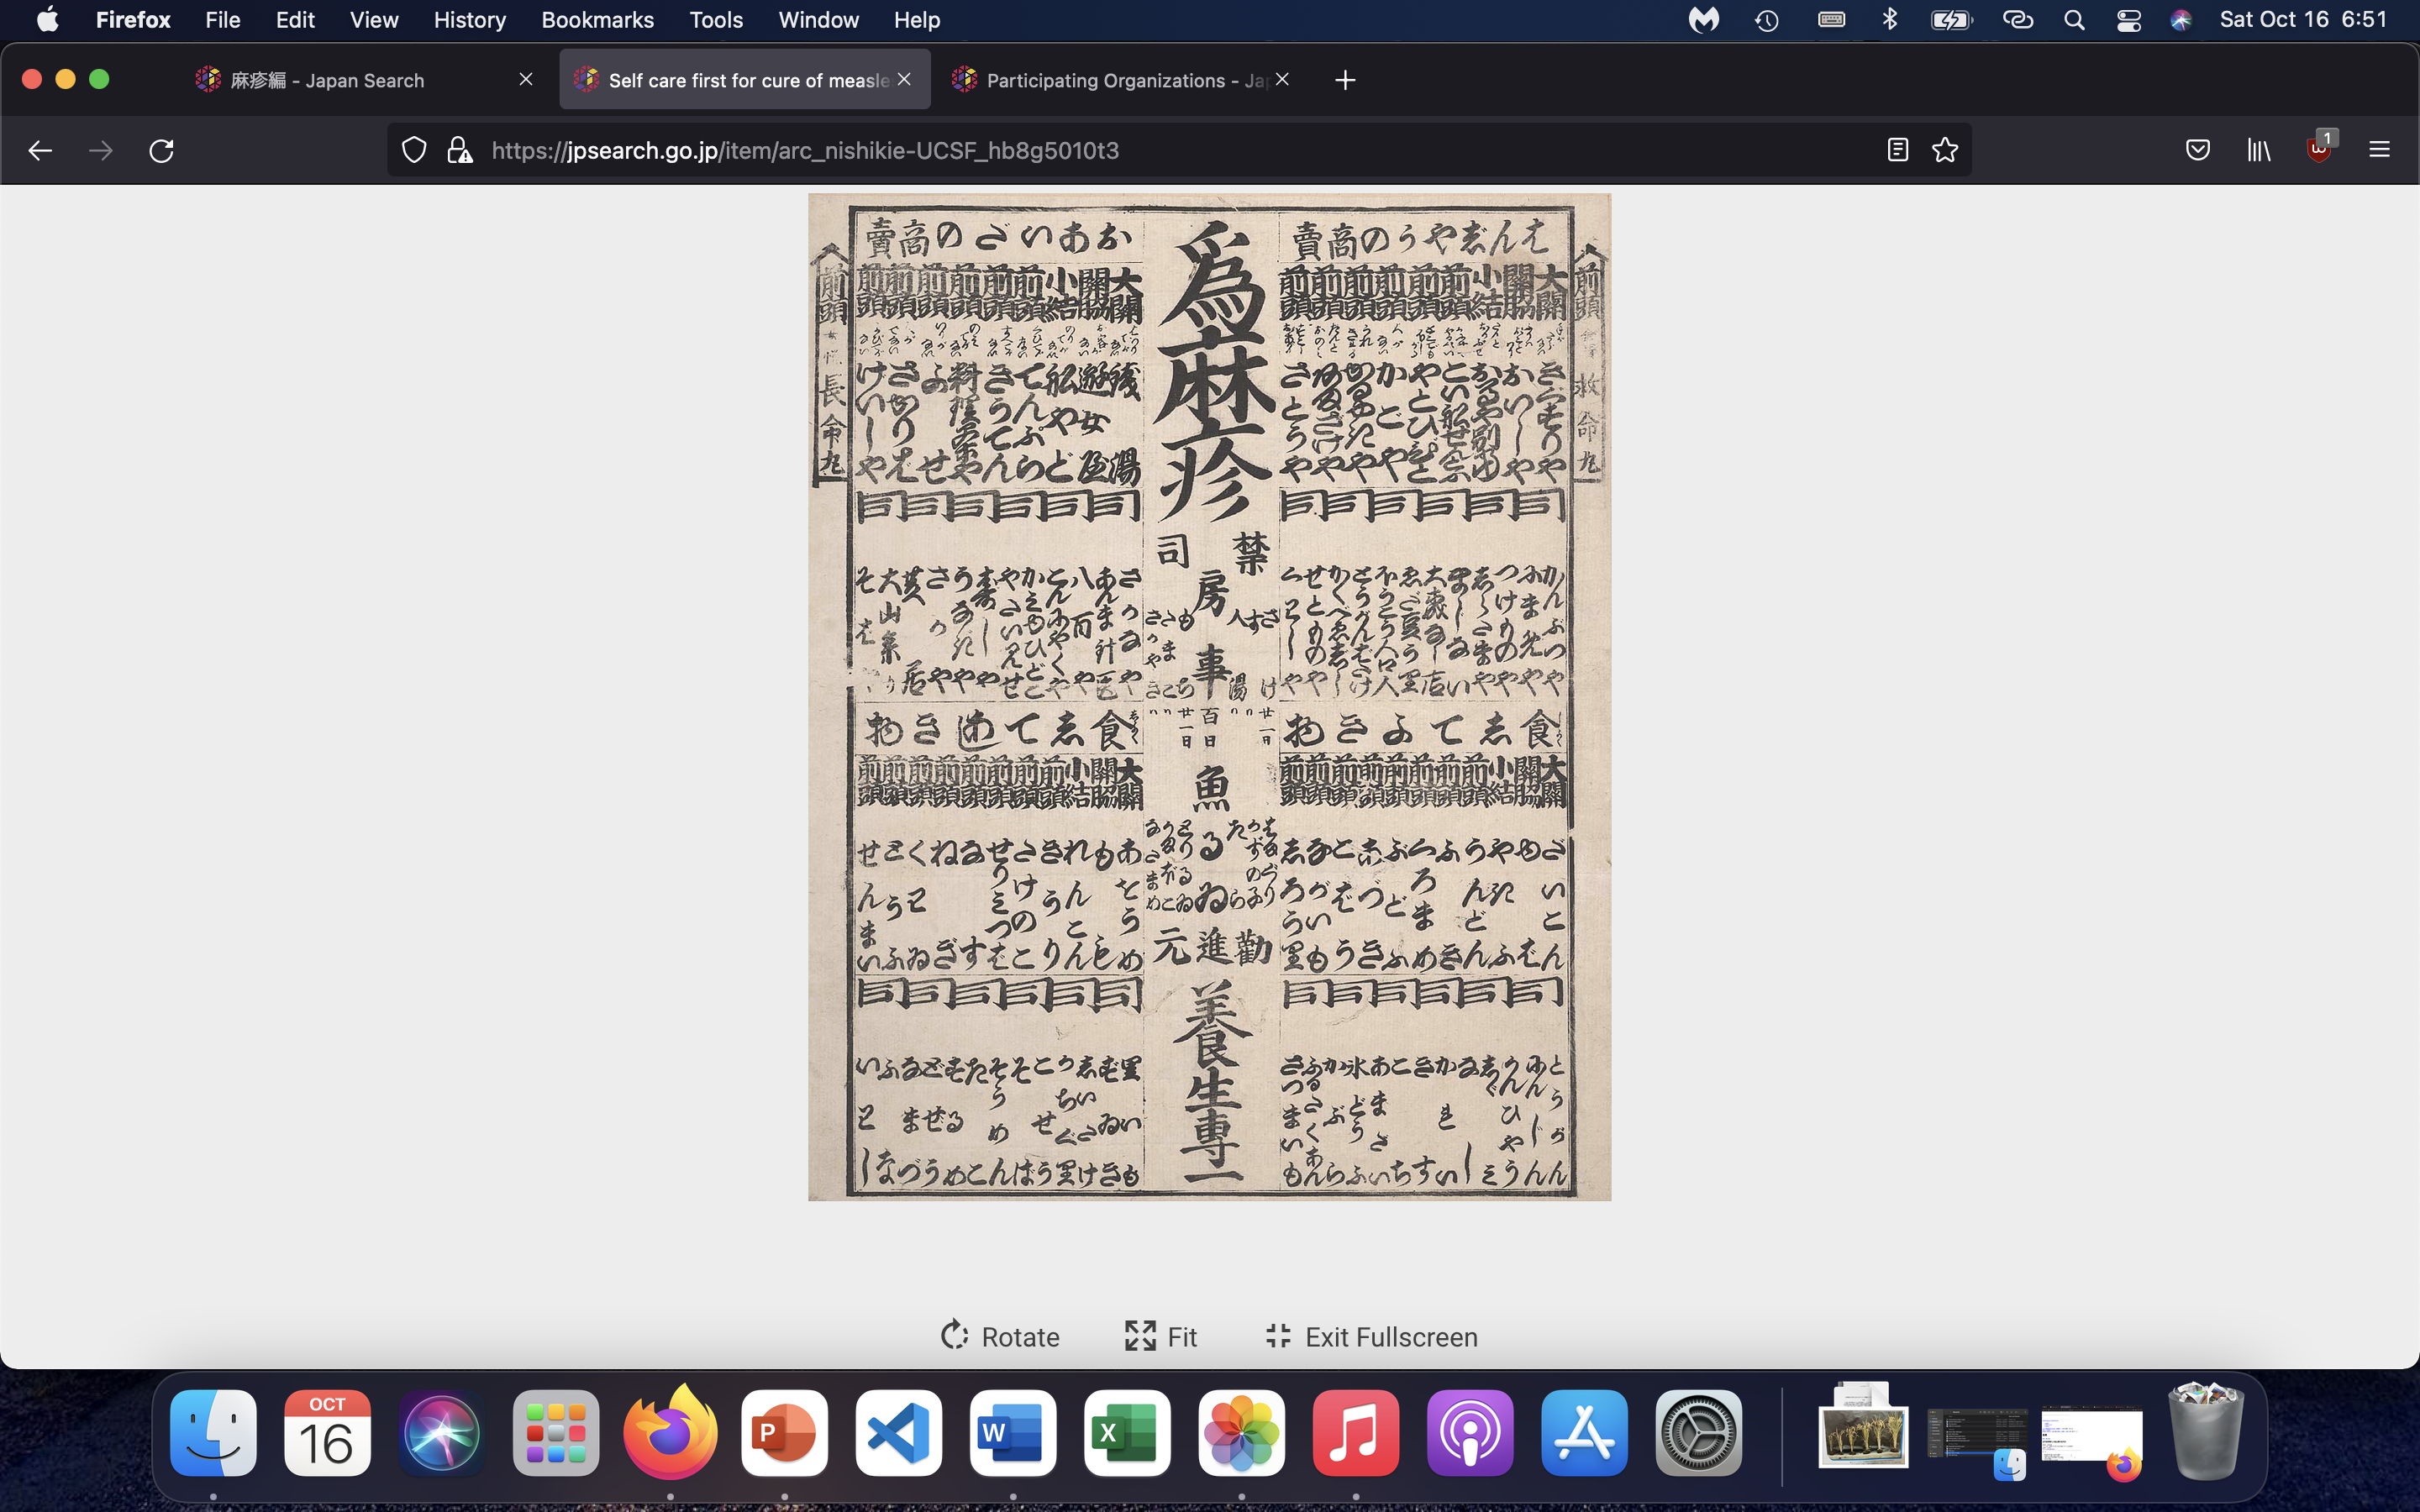
Task: Click the tracking protection shield icon
Action: tap(414, 150)
